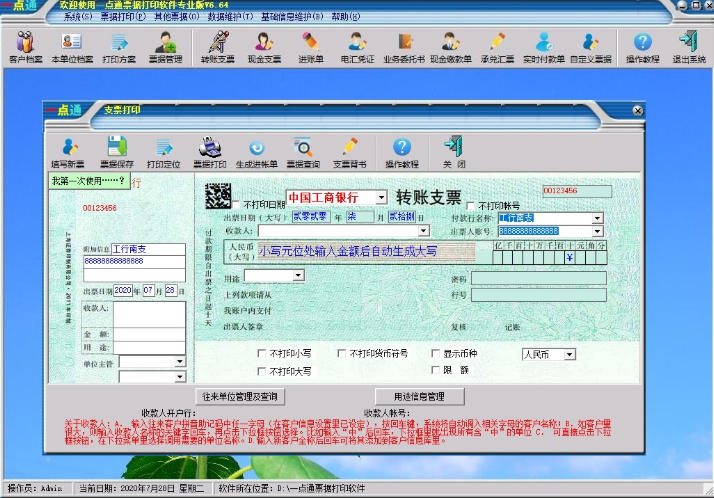
Task: Open the 基础信息维护(B) menu
Action: click(292, 17)
